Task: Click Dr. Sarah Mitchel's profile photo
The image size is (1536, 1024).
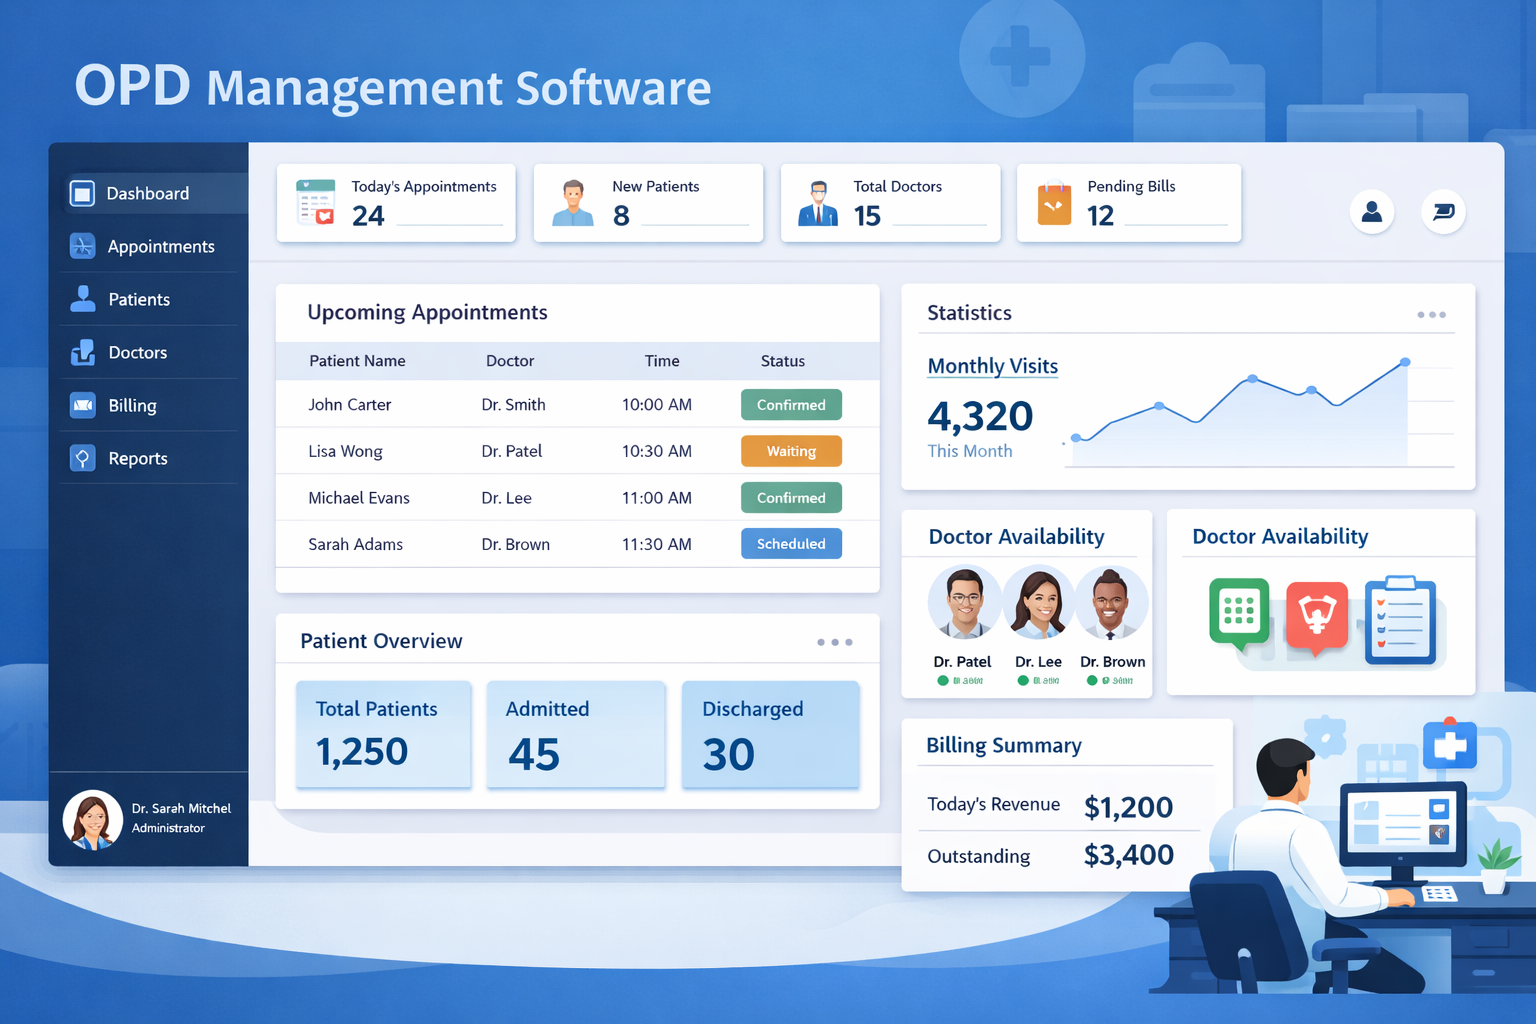Action: [92, 819]
